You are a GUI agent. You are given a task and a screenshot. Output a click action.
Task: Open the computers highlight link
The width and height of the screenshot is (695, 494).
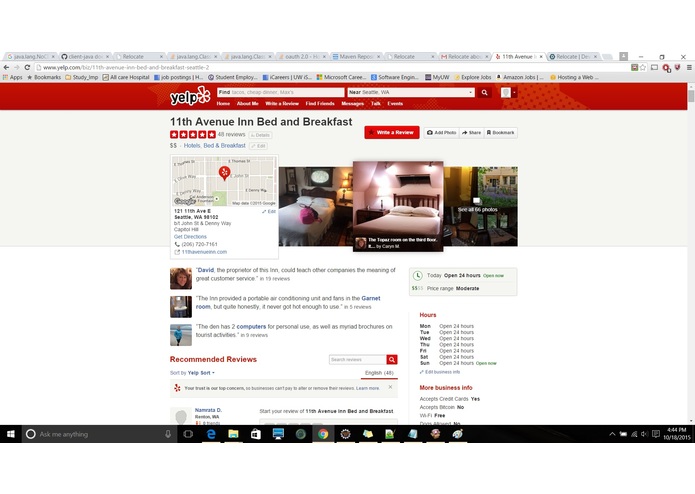(251, 327)
